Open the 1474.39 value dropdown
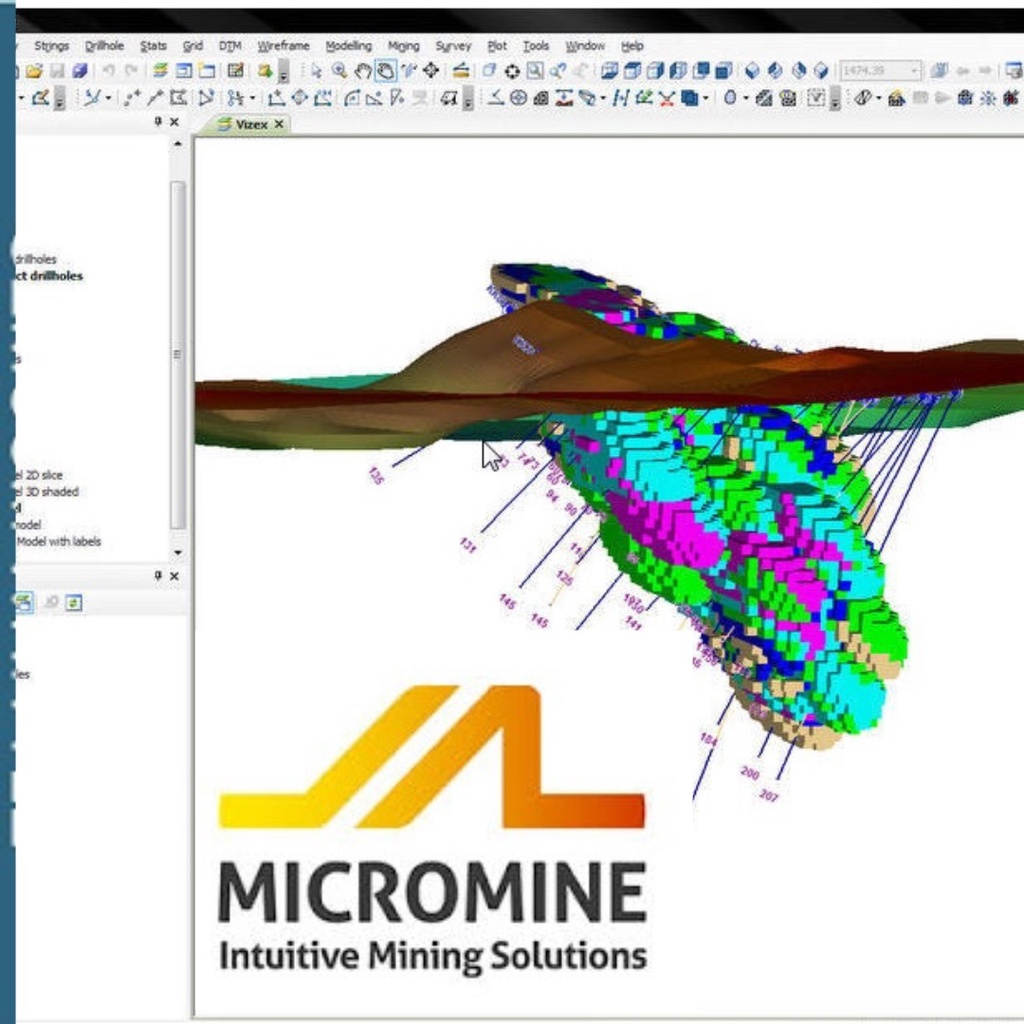 [914, 71]
